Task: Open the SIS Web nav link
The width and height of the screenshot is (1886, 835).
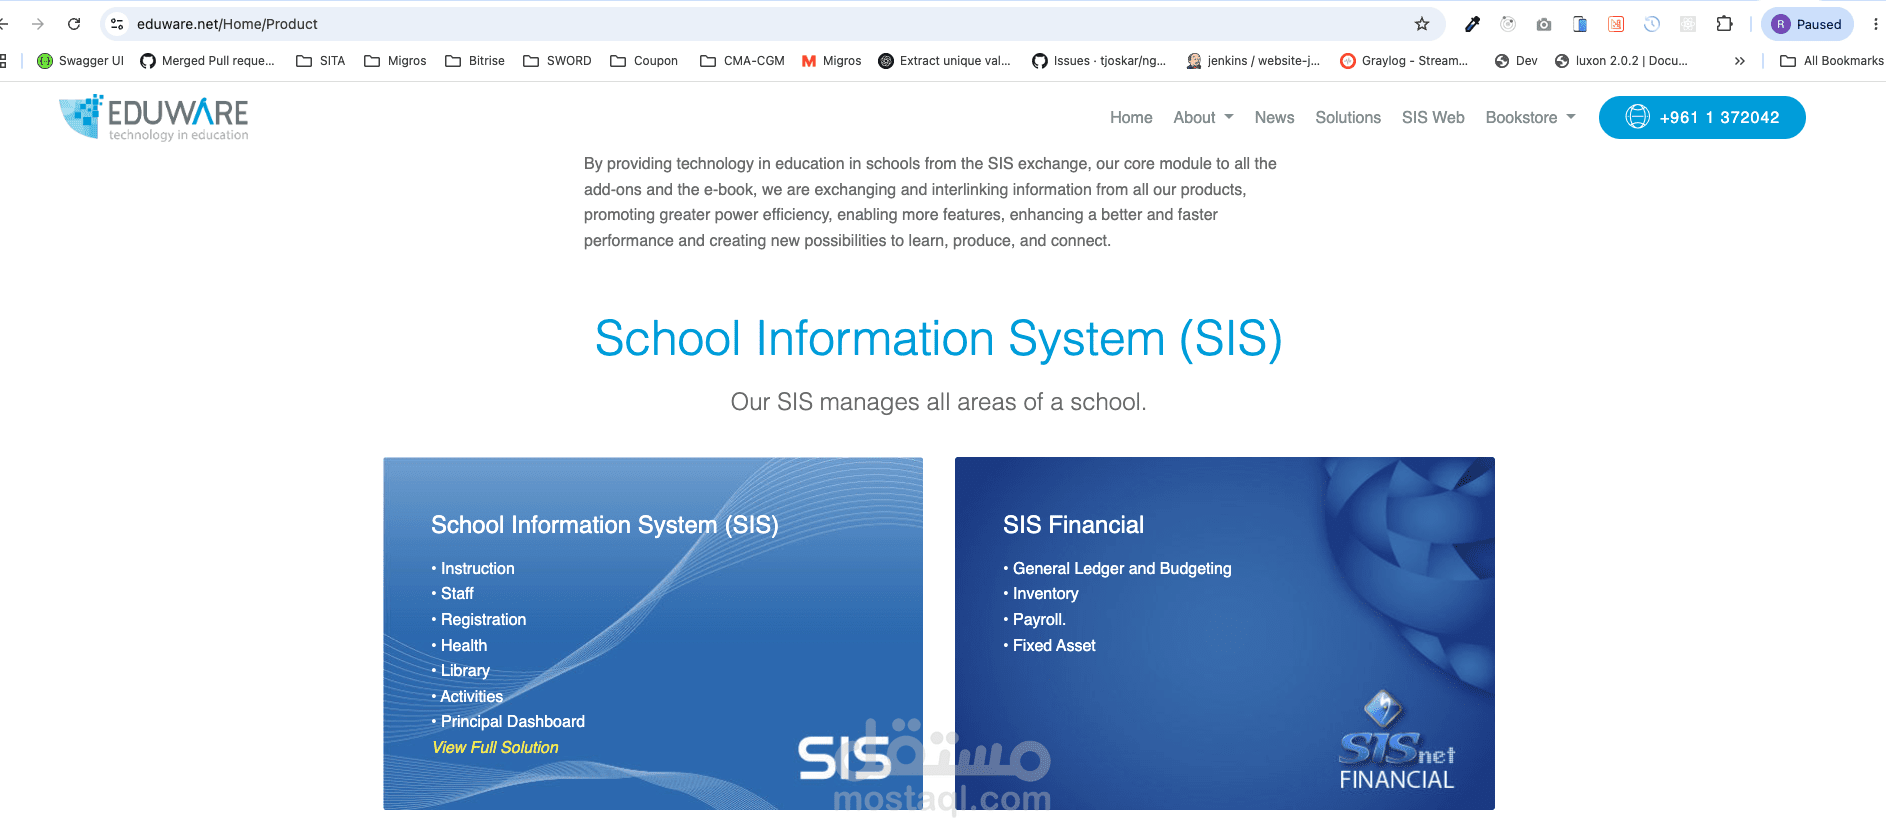Action: coord(1433,117)
